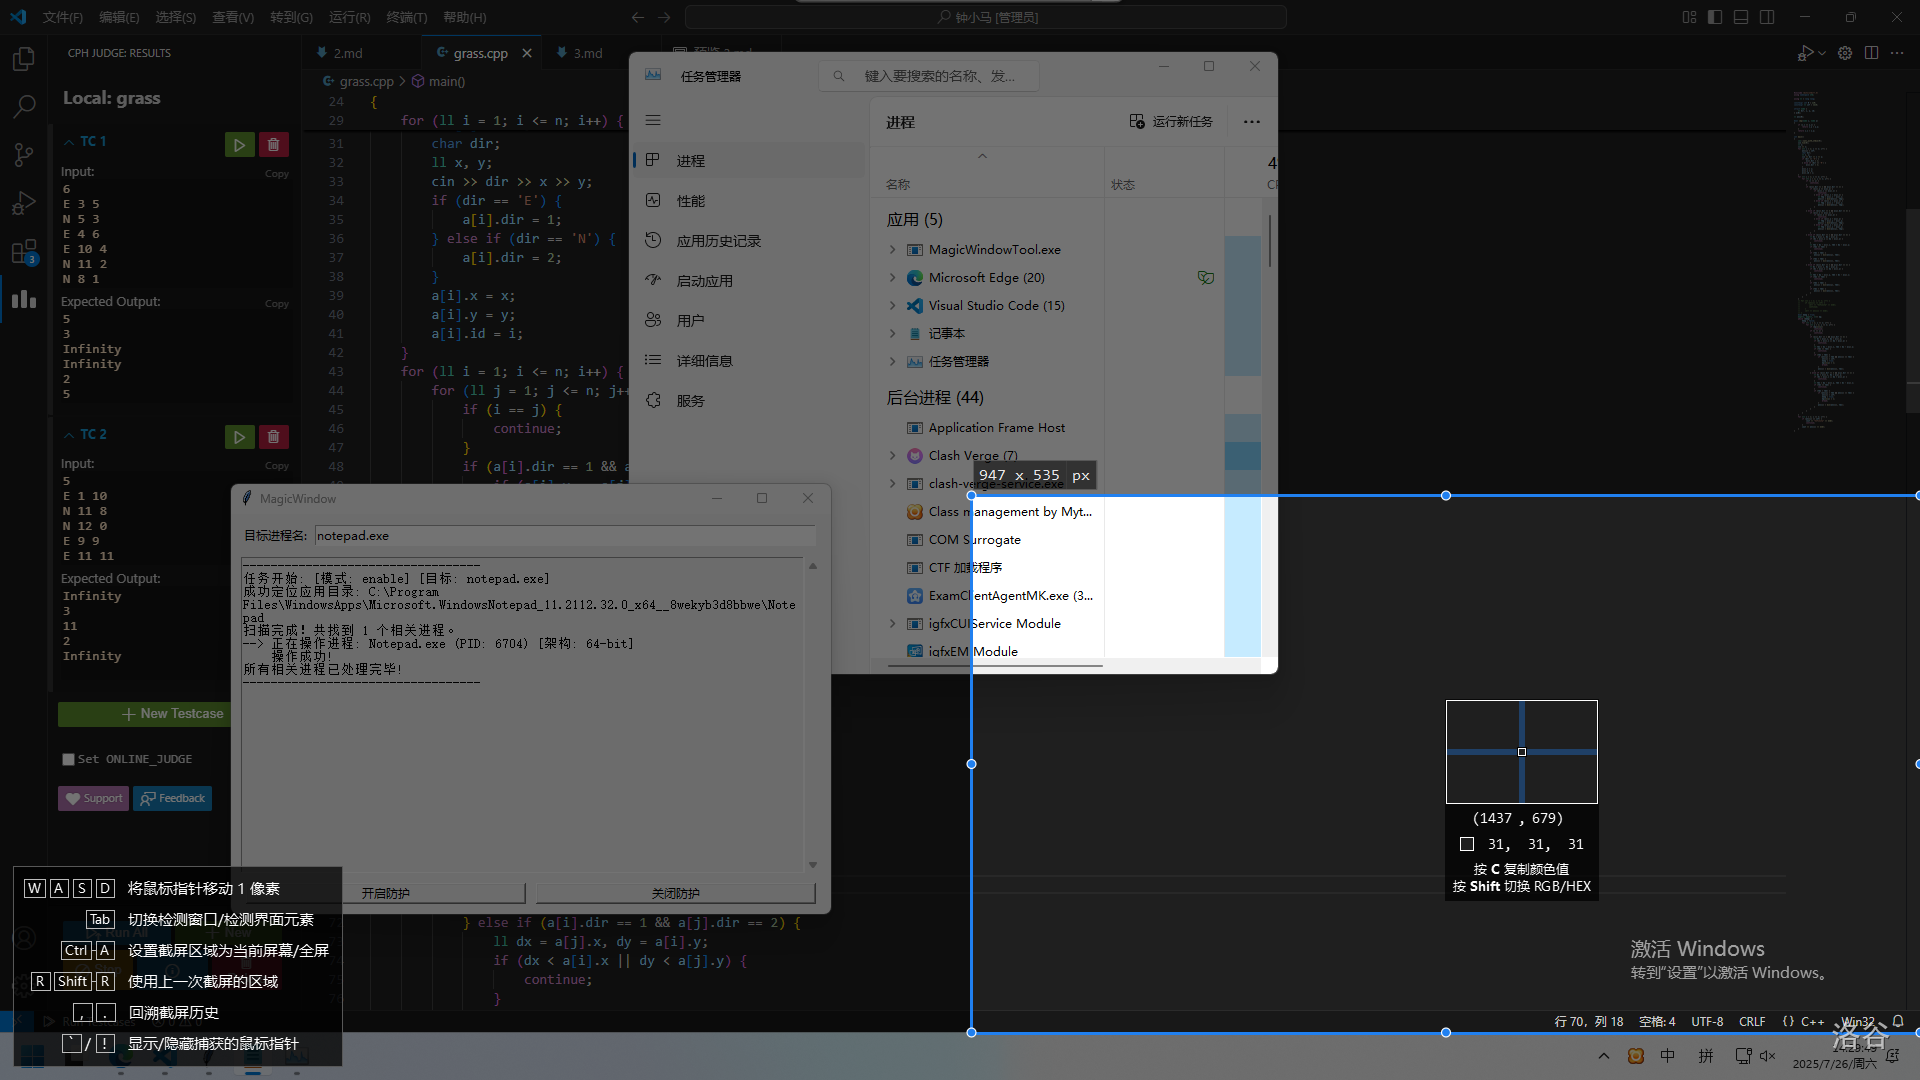This screenshot has height=1080, width=1920.
Task: Select 性能 tab in Task Manager
Action: point(690,201)
